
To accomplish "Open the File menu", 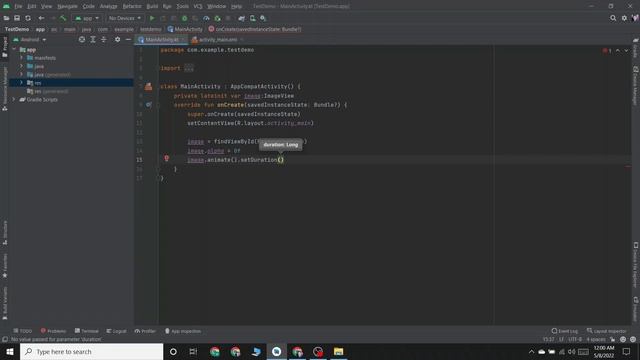I will click(x=18, y=6).
